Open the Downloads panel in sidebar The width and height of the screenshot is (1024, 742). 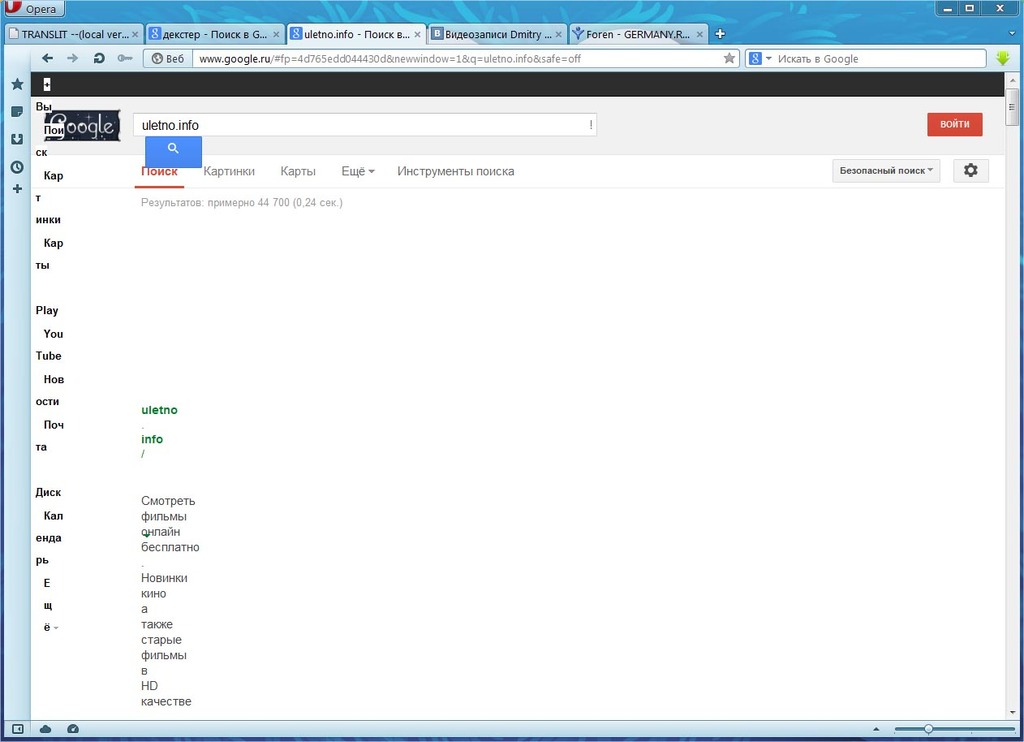coord(18,139)
